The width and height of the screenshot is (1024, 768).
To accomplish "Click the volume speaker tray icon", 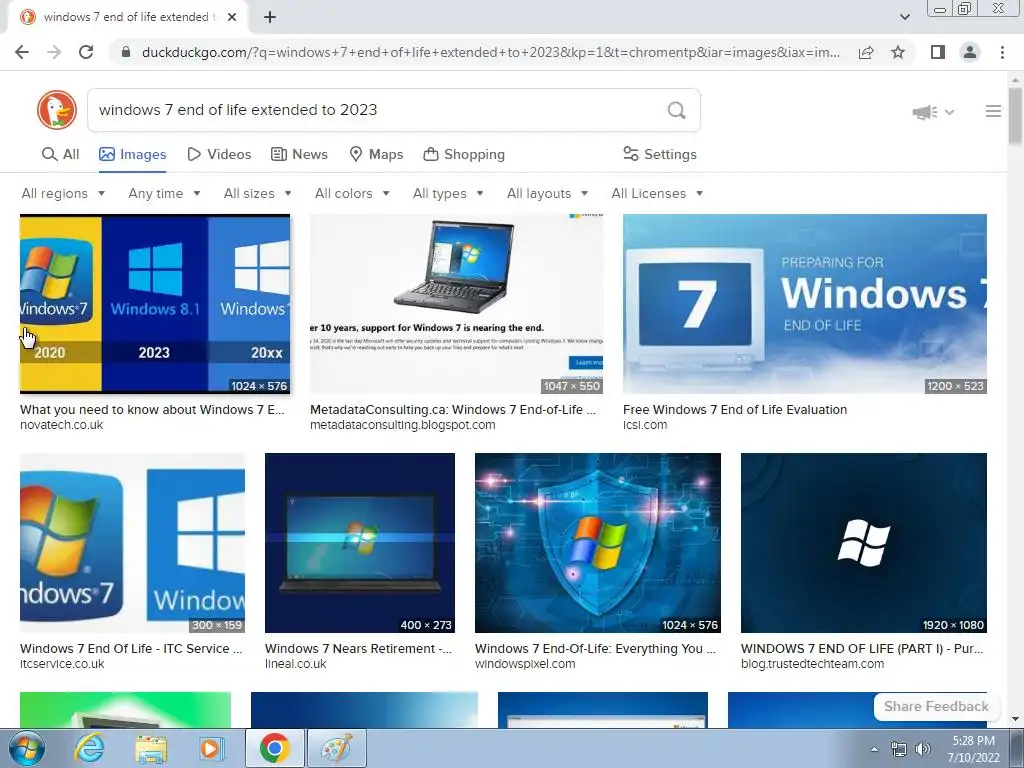I will [922, 749].
